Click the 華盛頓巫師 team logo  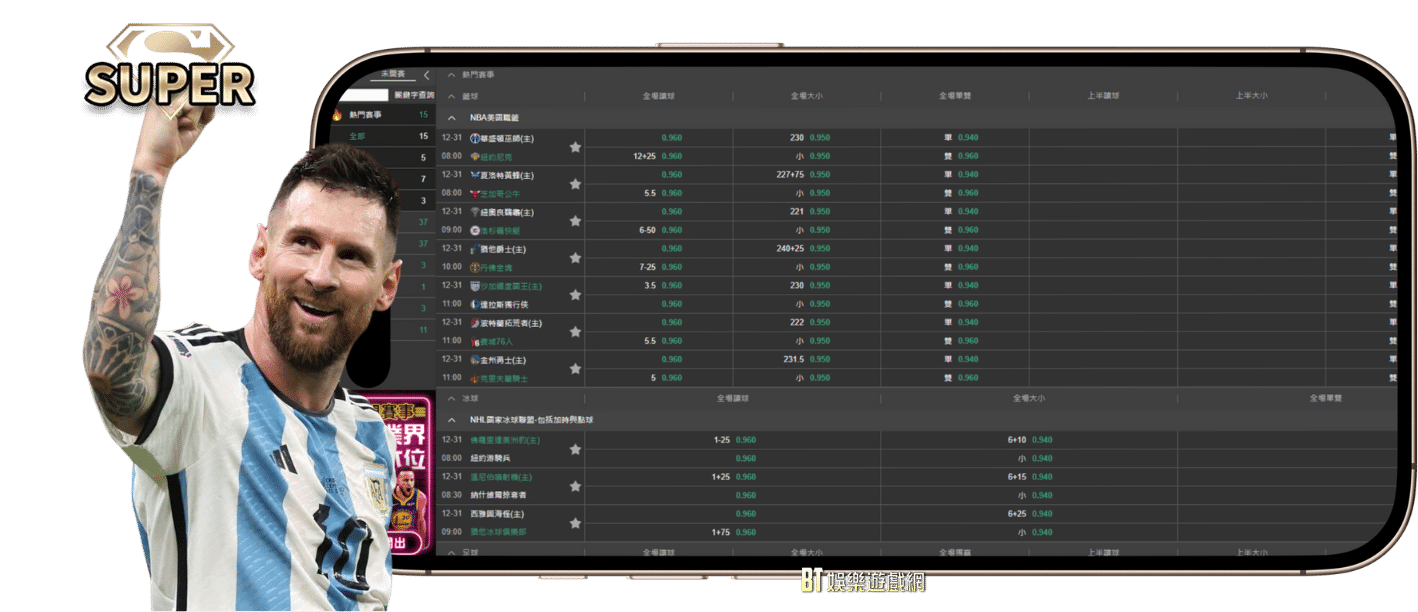coord(475,138)
